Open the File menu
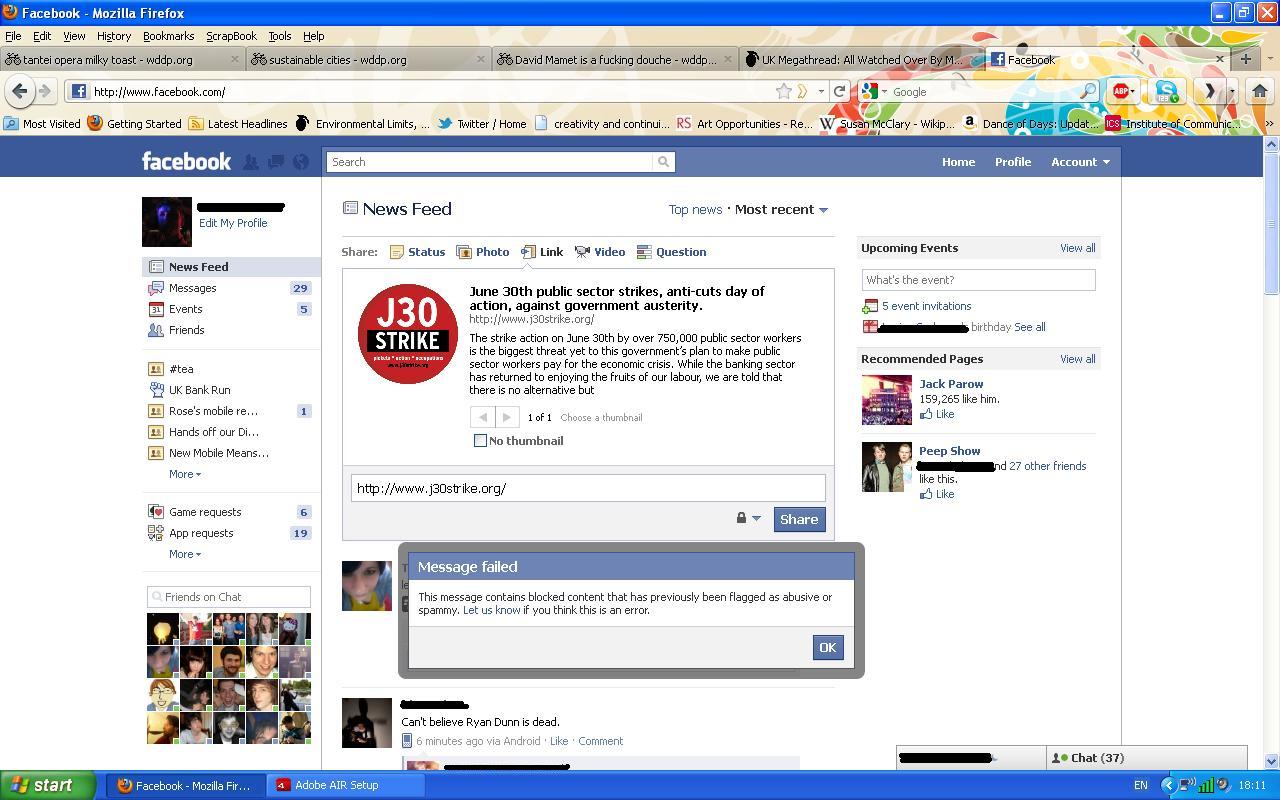Screen dimensions: 1280x800 (13, 36)
